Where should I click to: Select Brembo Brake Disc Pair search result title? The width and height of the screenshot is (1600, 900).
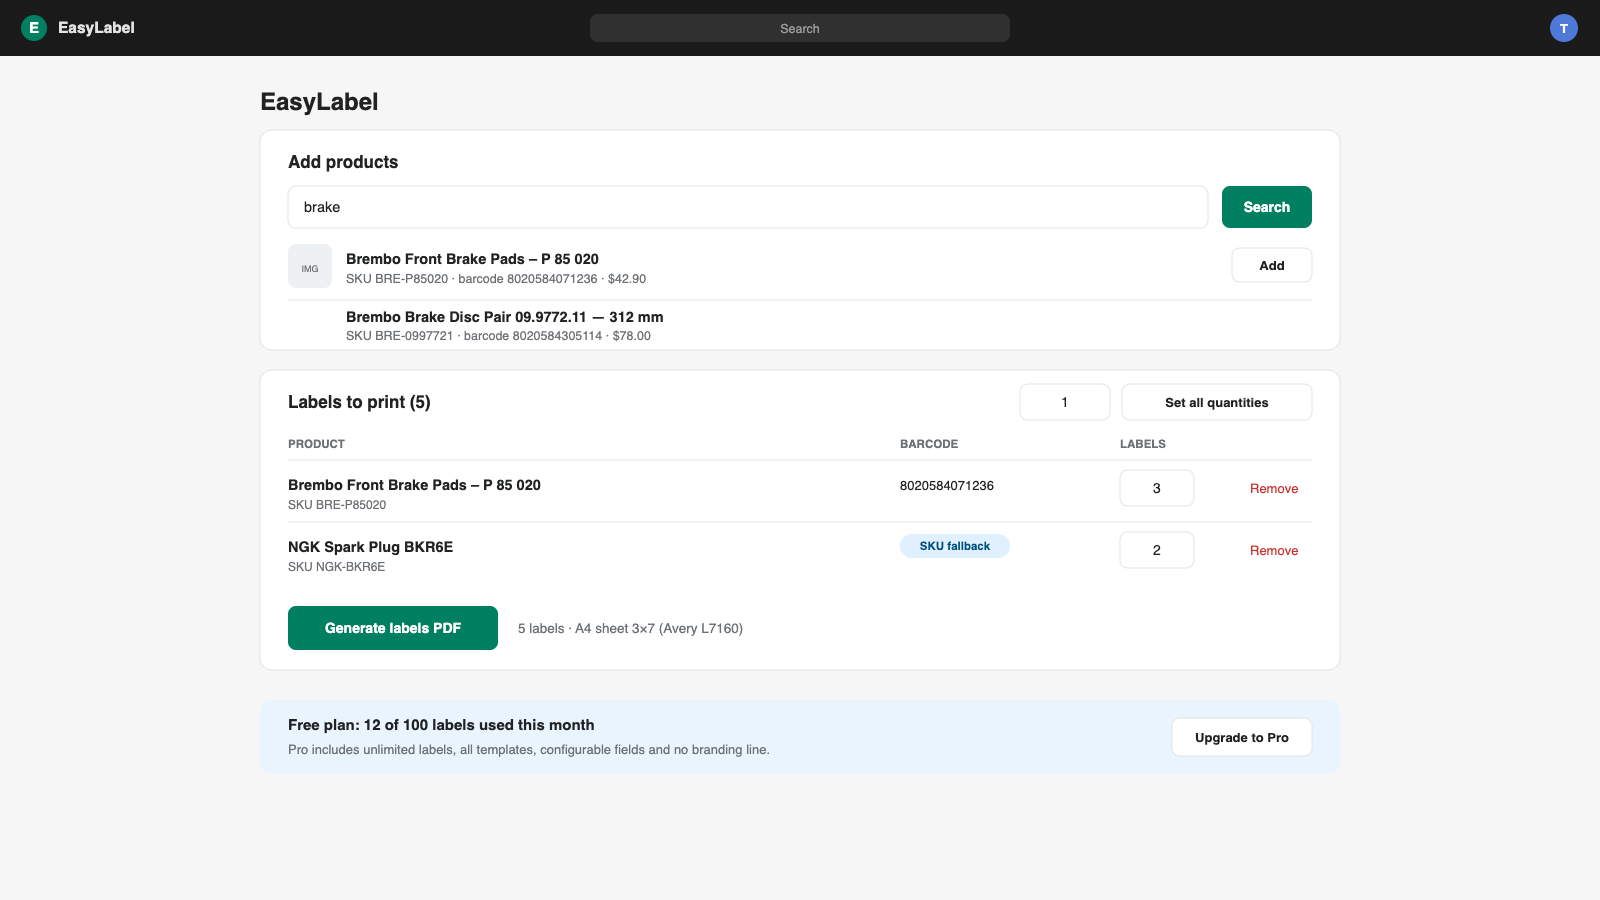[x=505, y=317]
